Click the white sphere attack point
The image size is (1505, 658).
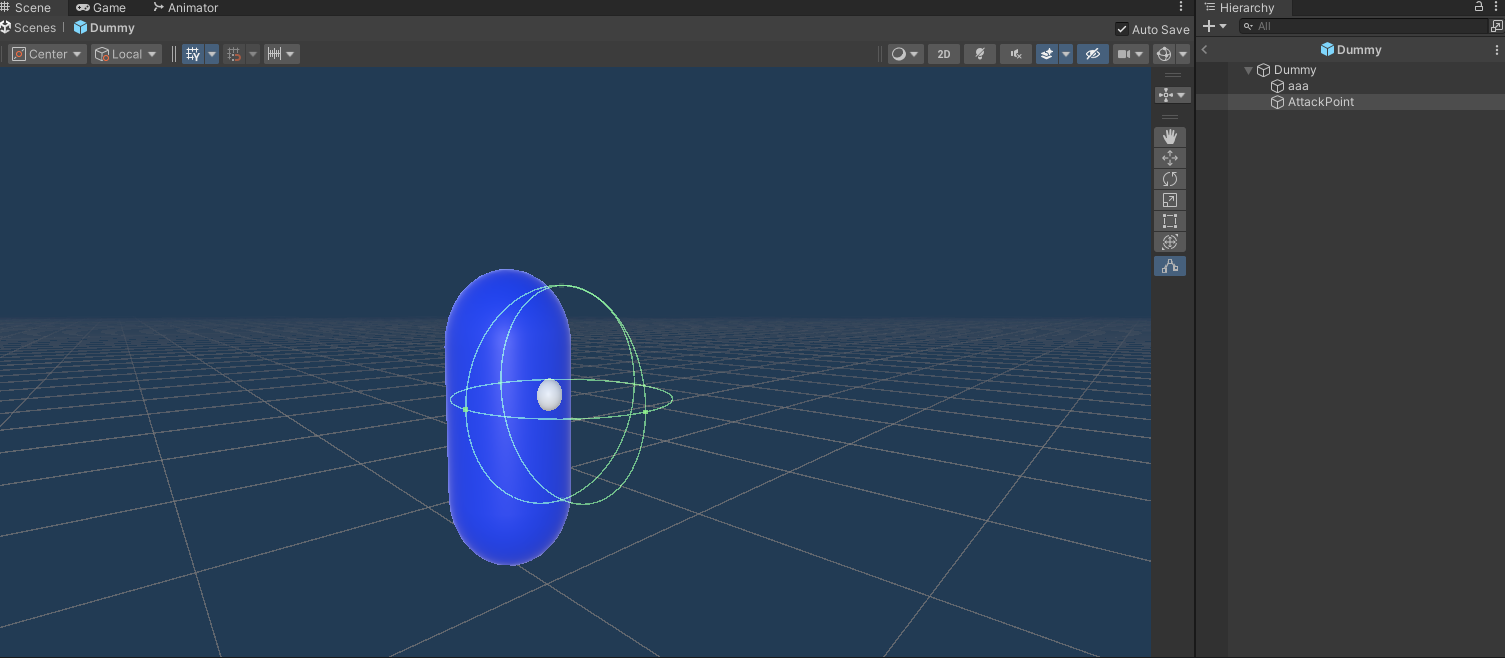(549, 395)
